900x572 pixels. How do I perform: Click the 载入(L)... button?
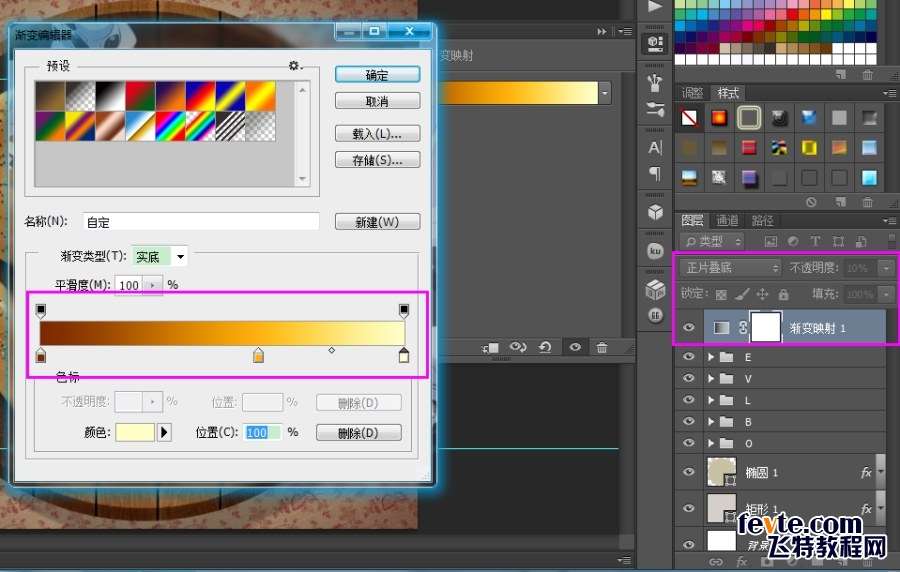377,134
